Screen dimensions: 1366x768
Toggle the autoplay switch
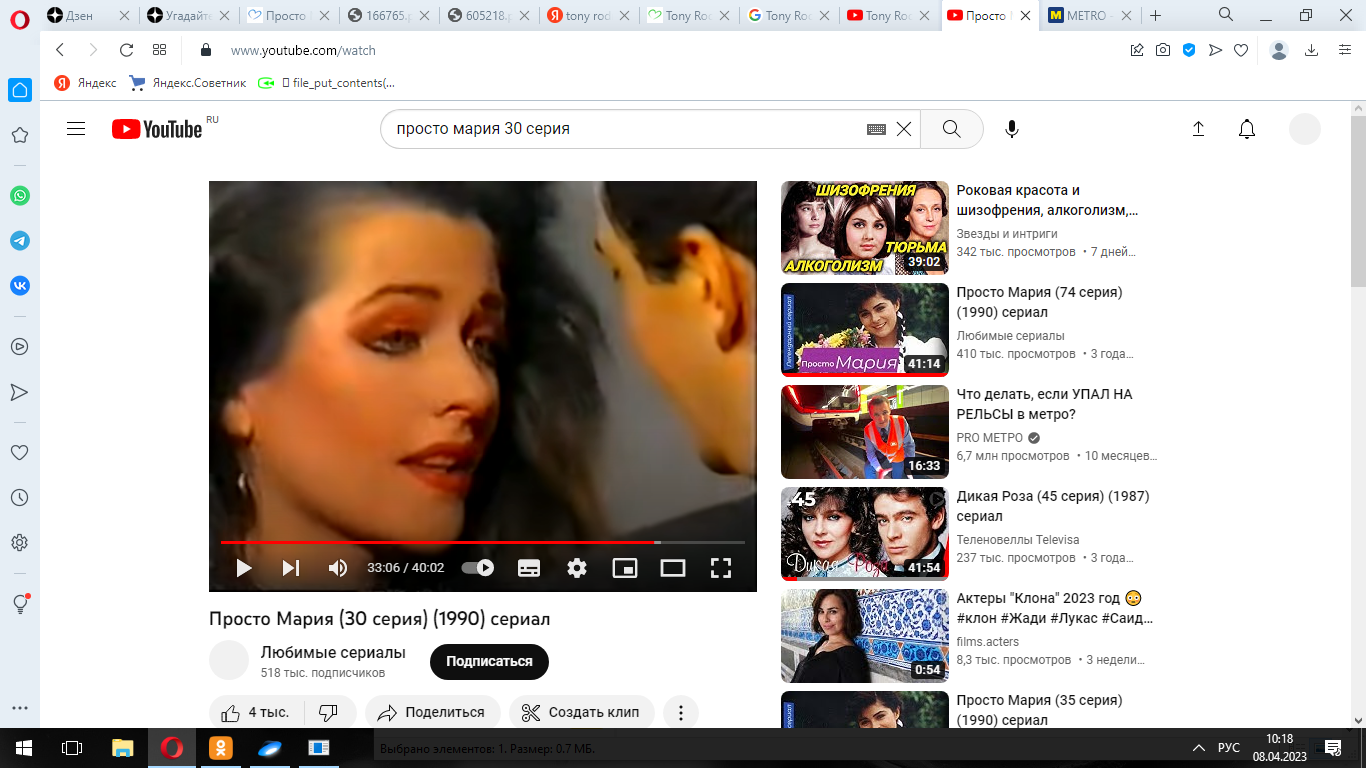478,568
